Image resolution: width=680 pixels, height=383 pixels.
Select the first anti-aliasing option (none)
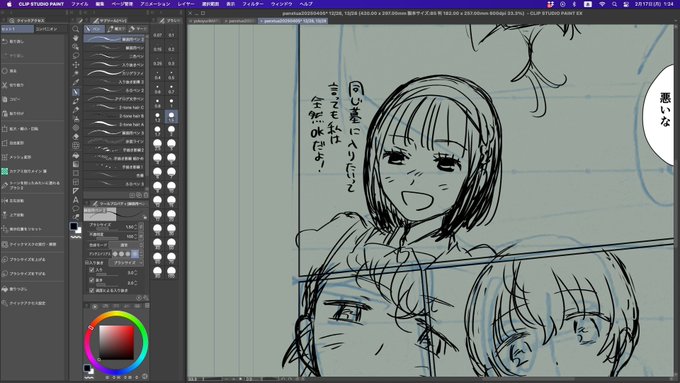(115, 254)
